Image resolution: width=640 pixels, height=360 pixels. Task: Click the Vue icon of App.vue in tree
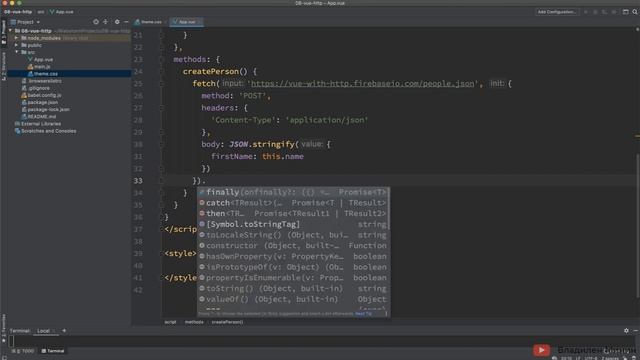point(30,60)
